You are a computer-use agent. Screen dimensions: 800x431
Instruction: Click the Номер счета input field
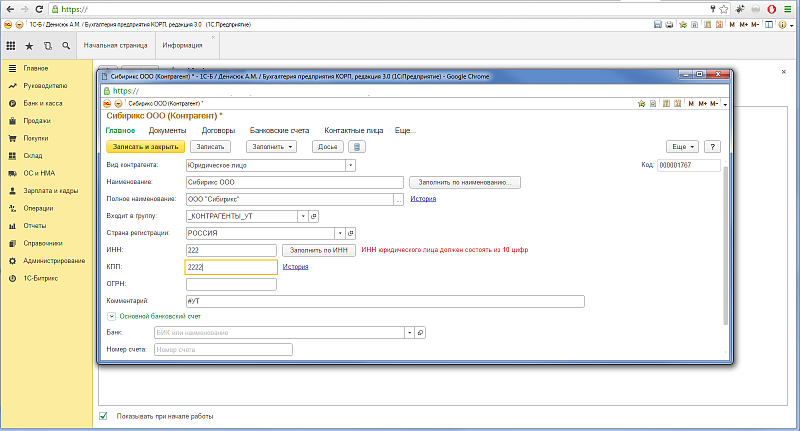223,349
